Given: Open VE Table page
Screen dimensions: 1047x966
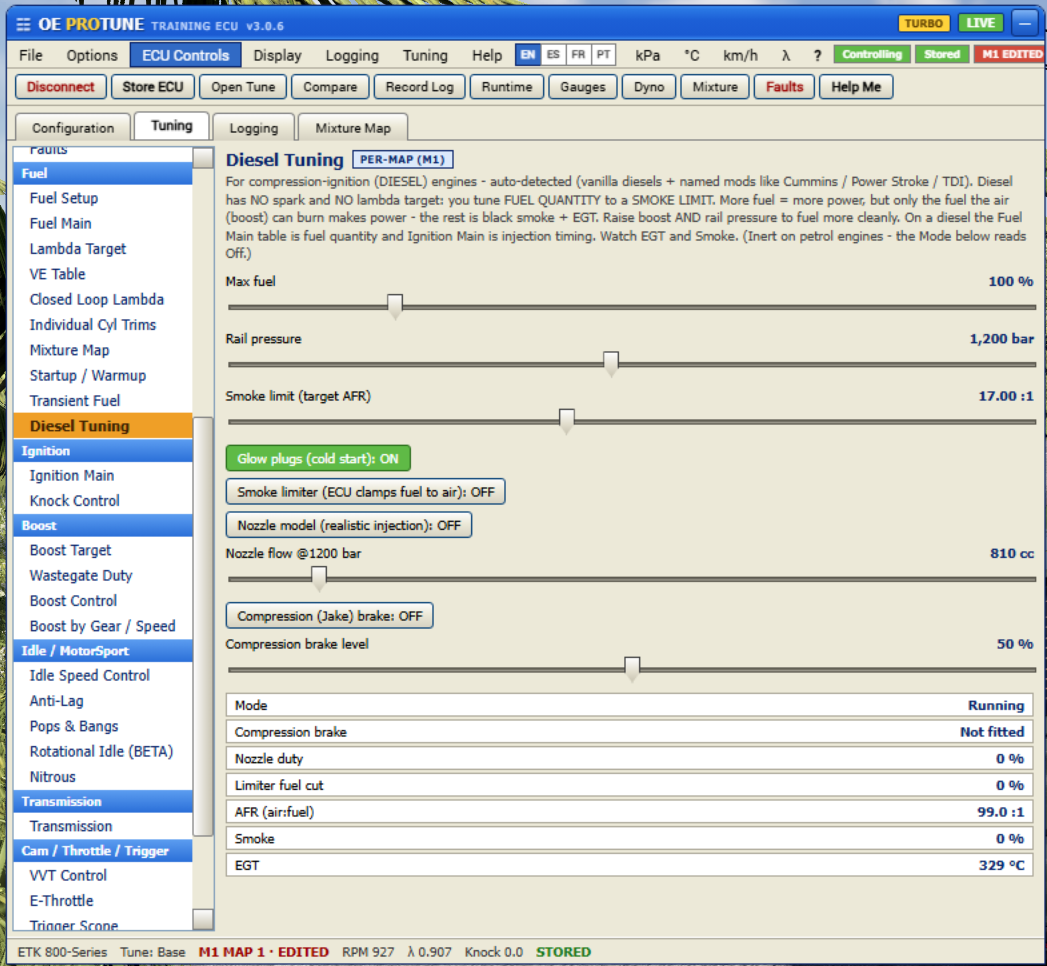Looking at the screenshot, I should (103, 274).
